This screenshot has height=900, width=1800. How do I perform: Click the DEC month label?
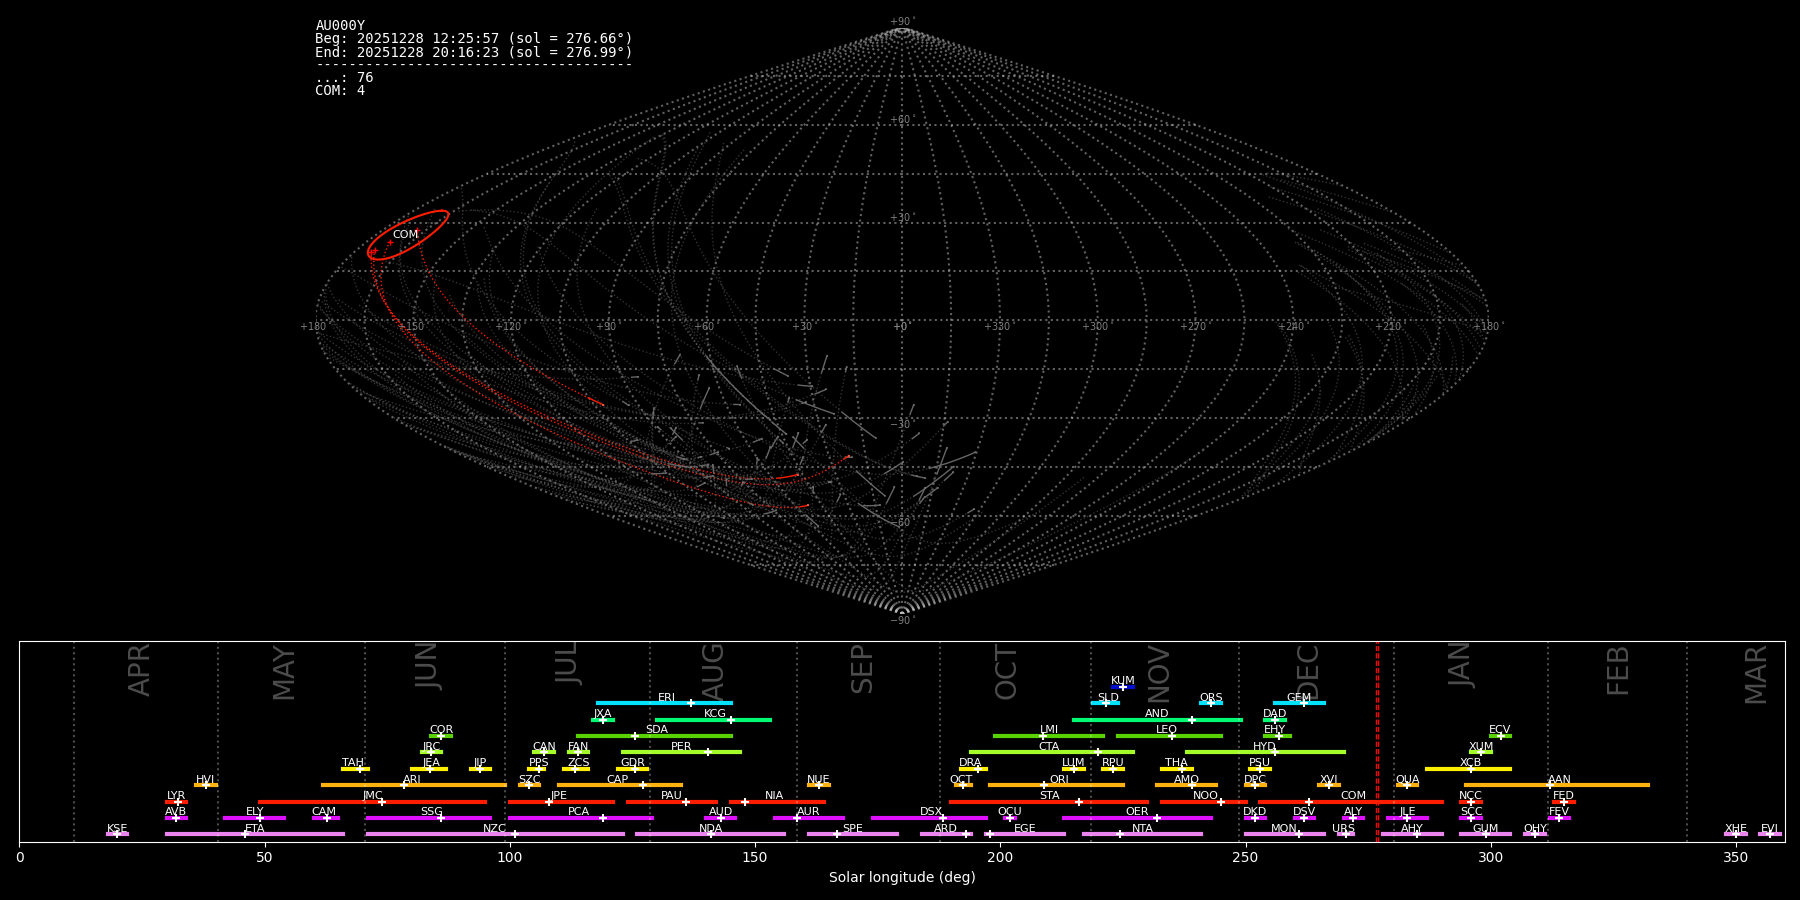pyautogui.click(x=1308, y=673)
